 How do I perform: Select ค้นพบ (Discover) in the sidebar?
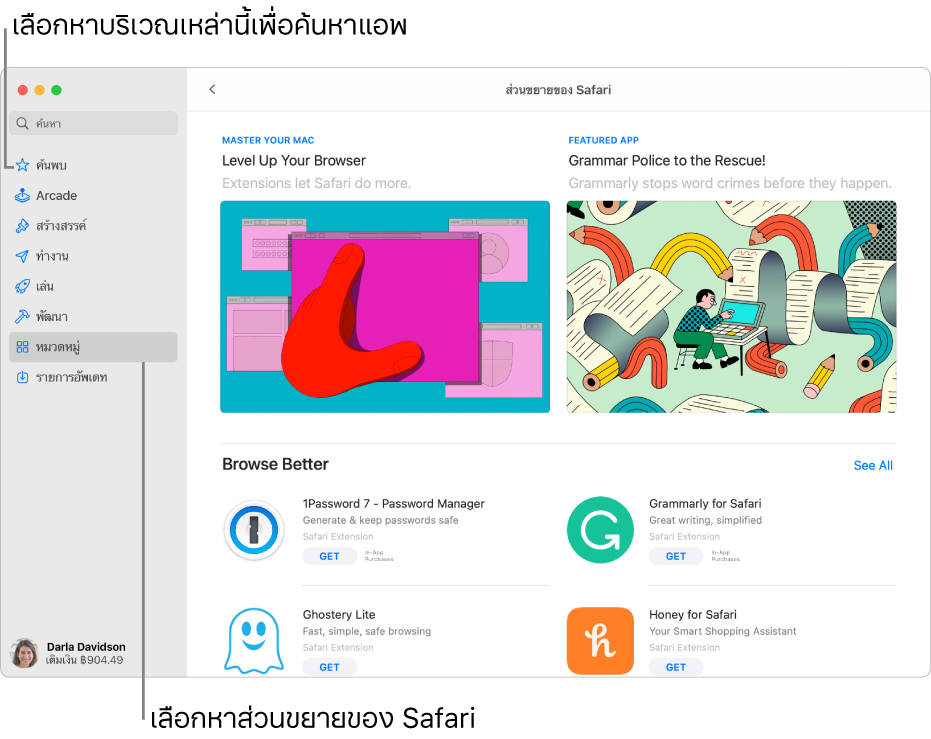94,165
